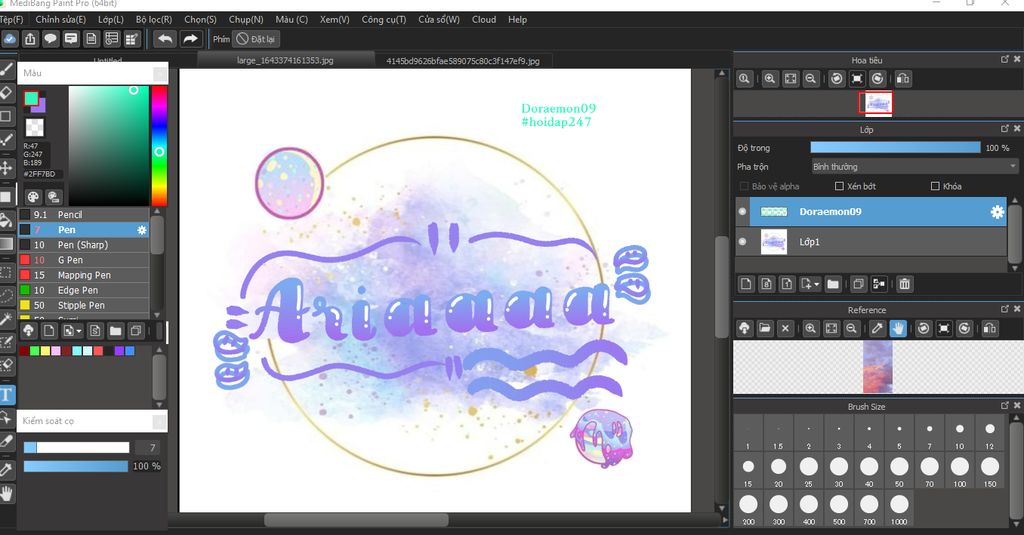Viewport: 1024px width, 535px height.
Task: Select the Gradient tool
Action: click(x=6, y=244)
